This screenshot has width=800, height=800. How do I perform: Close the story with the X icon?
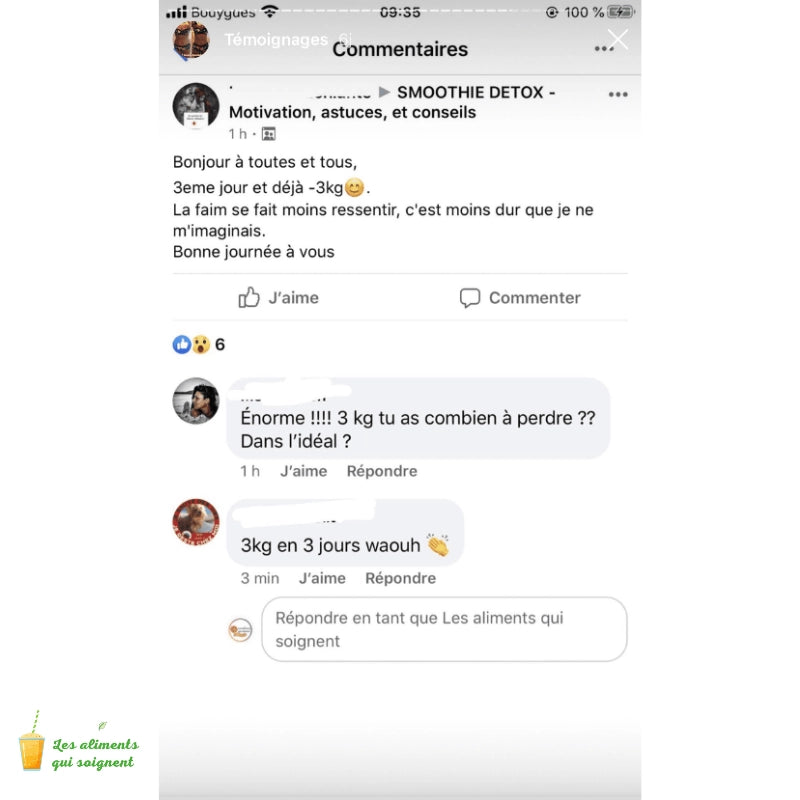[618, 39]
